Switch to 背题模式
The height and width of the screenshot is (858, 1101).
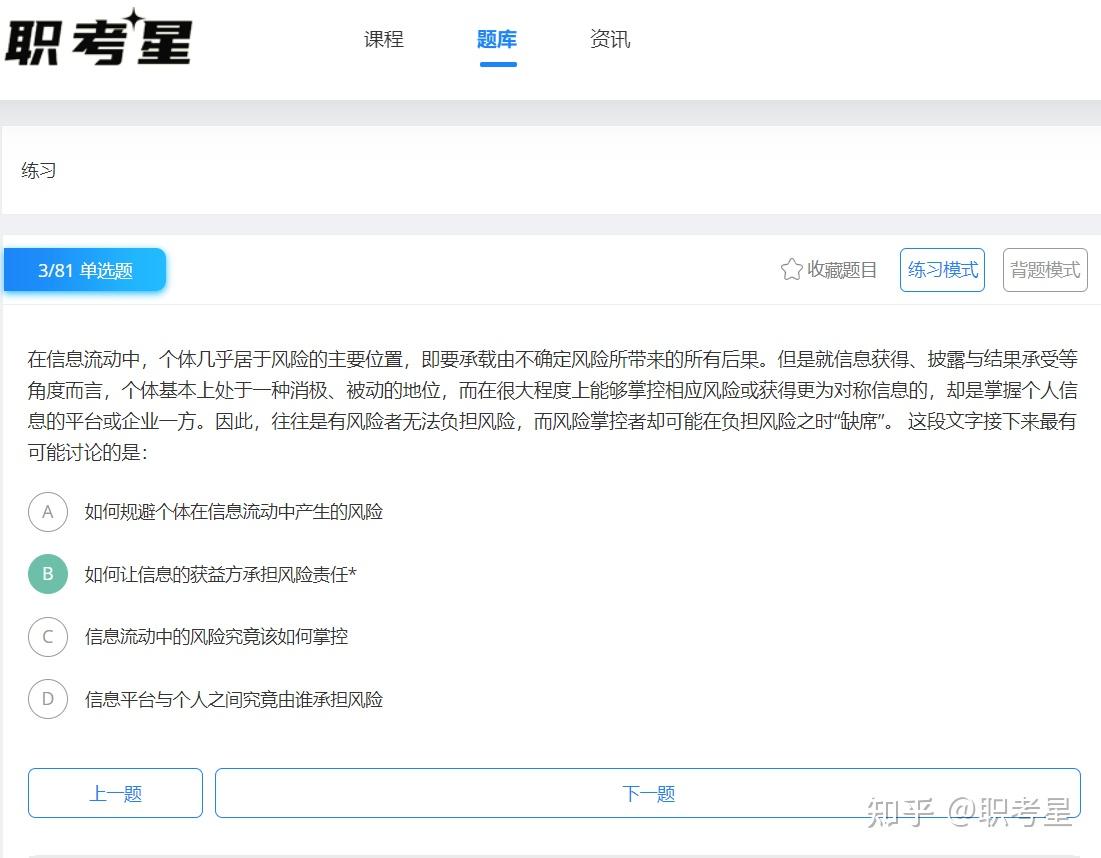tap(1045, 270)
